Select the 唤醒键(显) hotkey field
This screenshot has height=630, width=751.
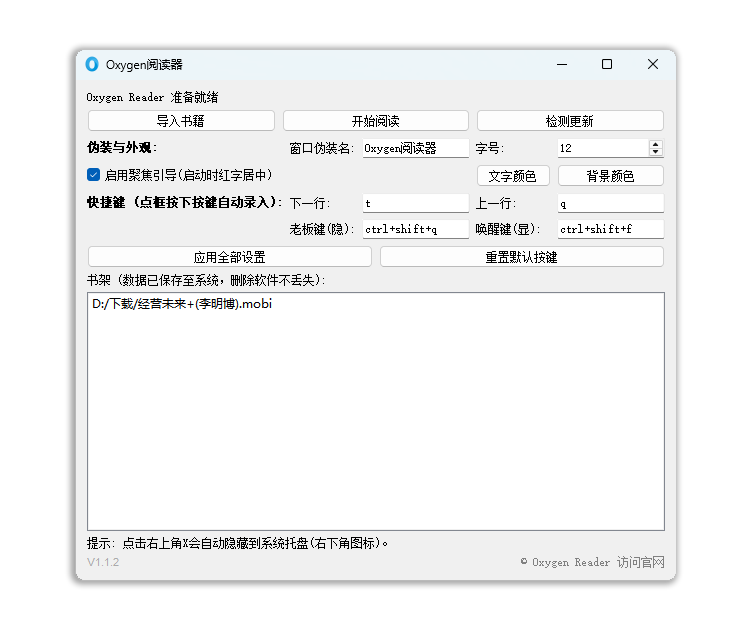pyautogui.click(x=611, y=229)
